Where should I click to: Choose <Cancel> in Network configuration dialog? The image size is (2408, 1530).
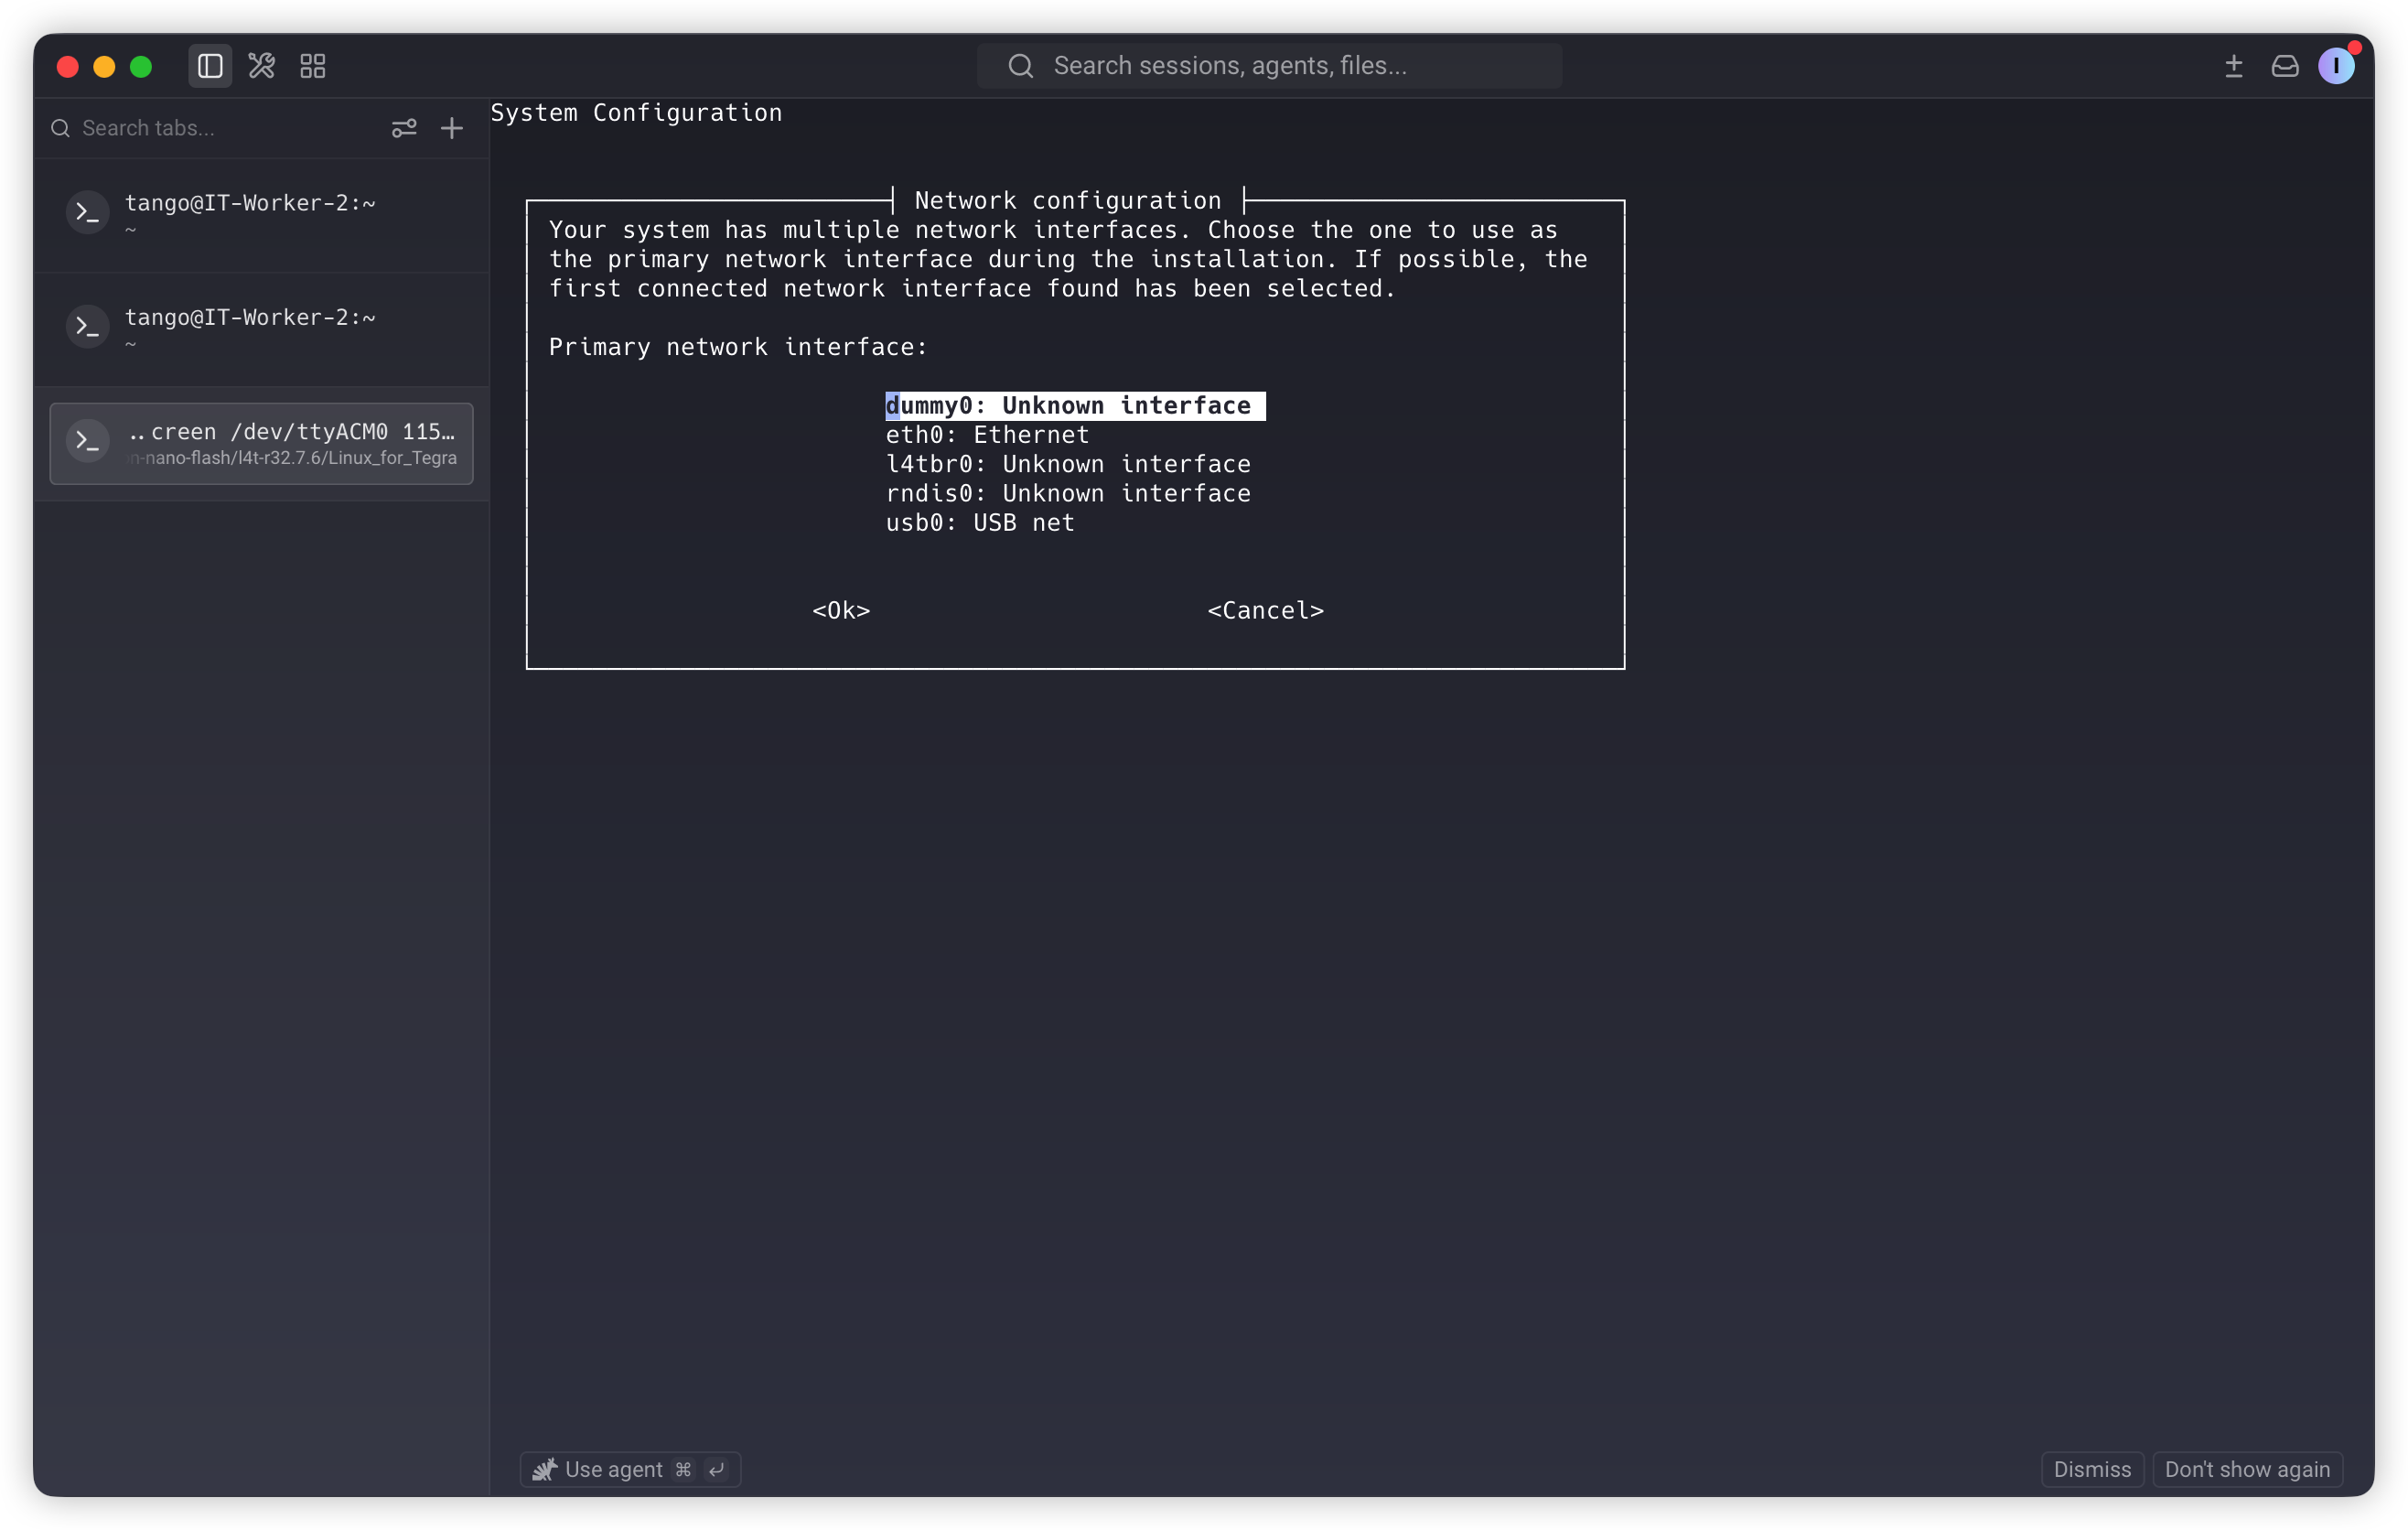(1265, 610)
